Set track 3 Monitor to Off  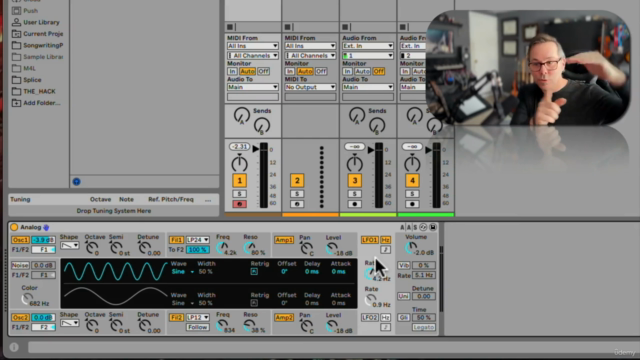pos(379,71)
